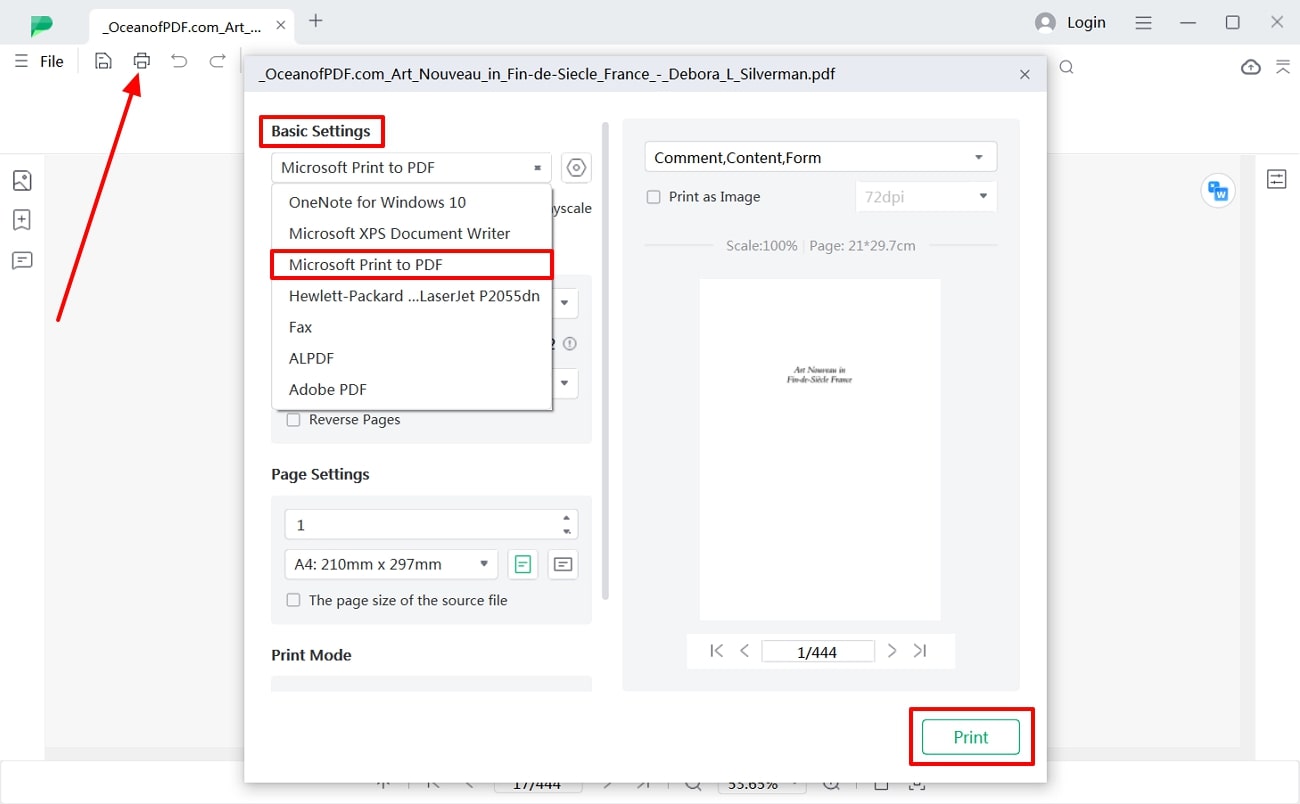
Task: Open the 72dpi resolution dropdown
Action: pyautogui.click(x=926, y=197)
